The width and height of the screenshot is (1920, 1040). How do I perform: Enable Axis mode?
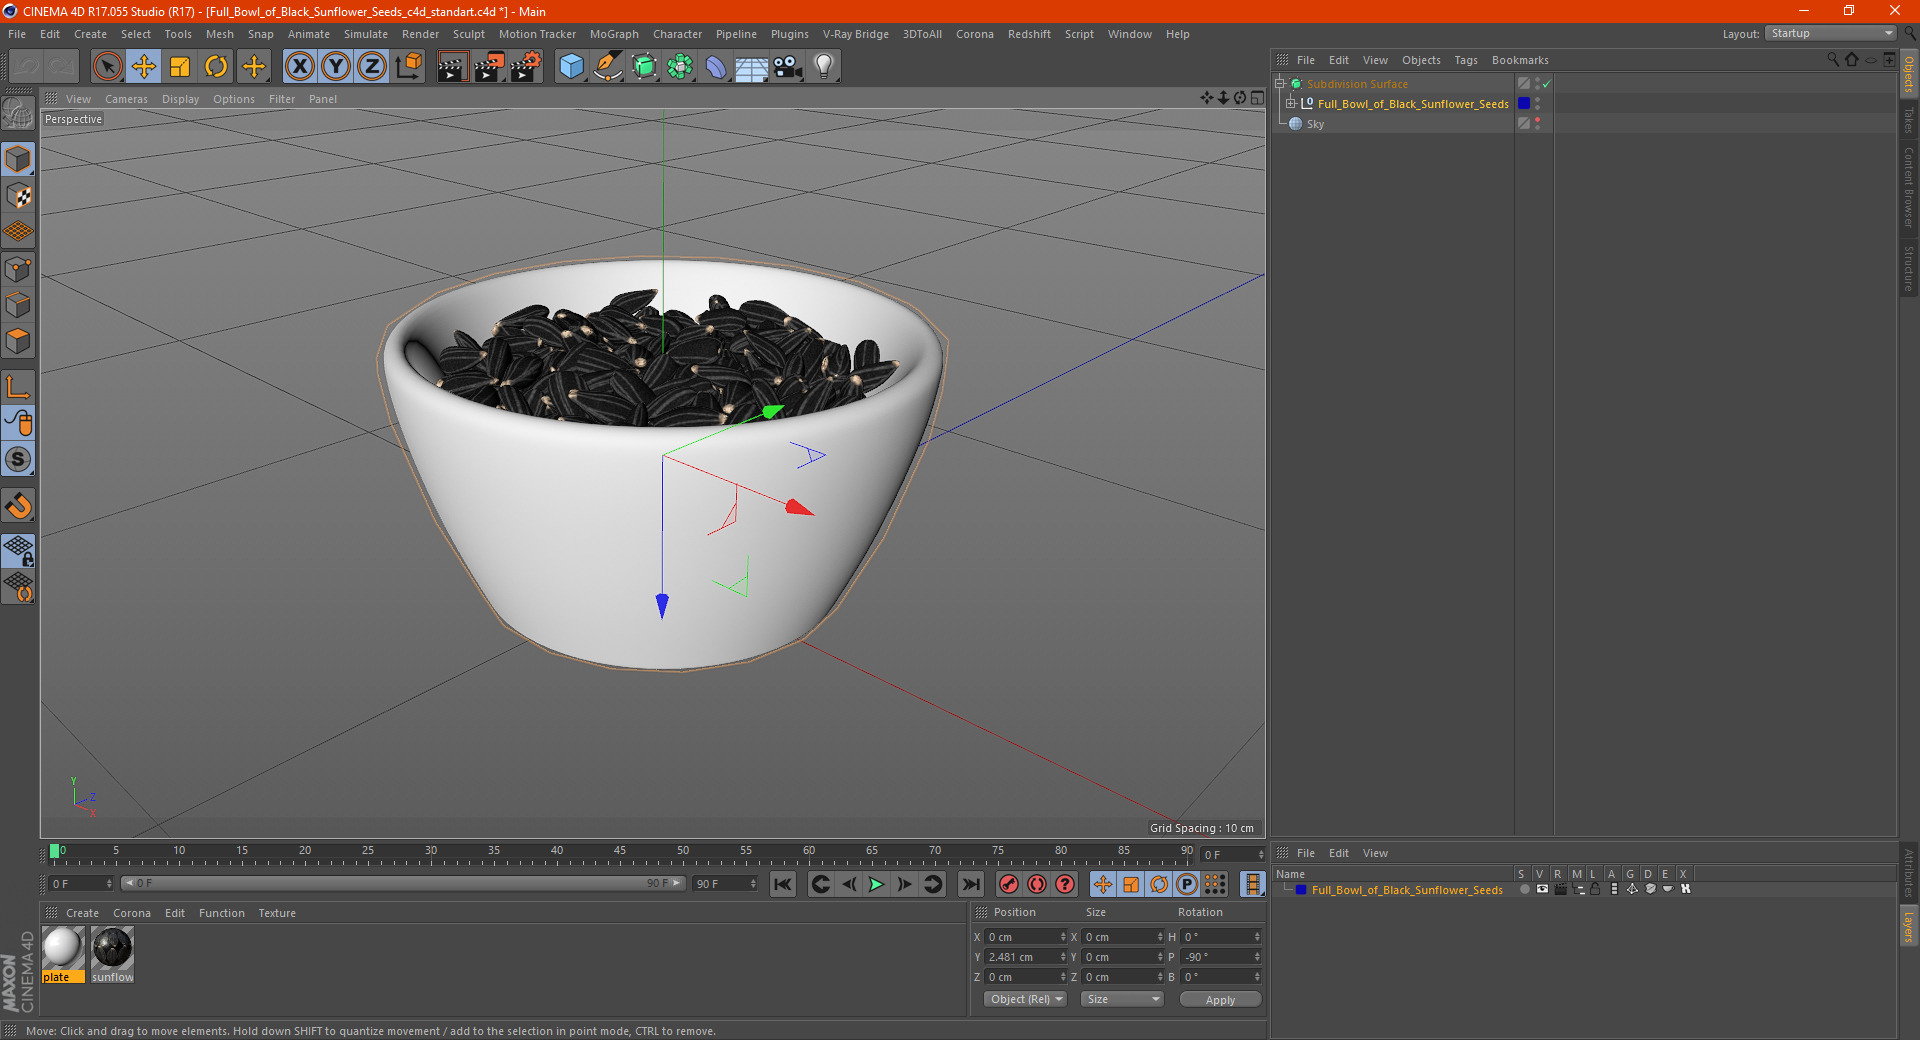(18, 387)
